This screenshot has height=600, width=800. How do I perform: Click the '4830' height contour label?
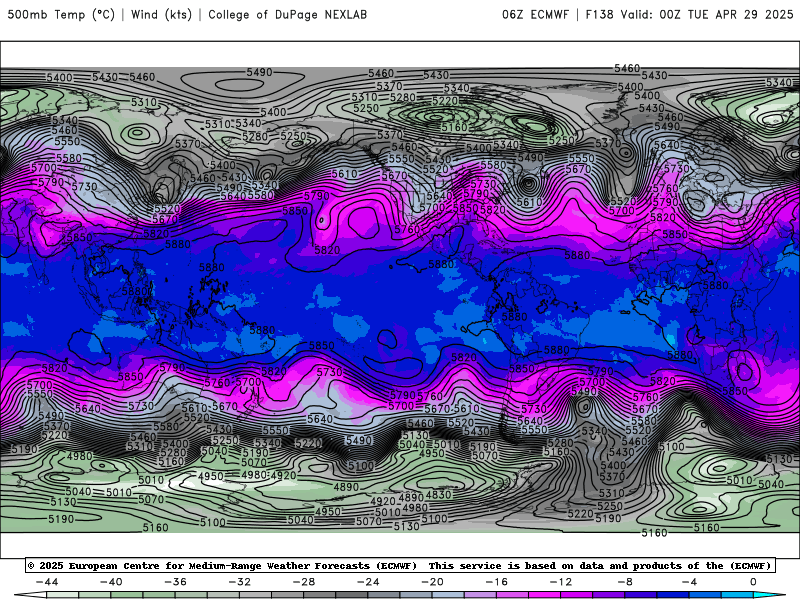click(438, 494)
